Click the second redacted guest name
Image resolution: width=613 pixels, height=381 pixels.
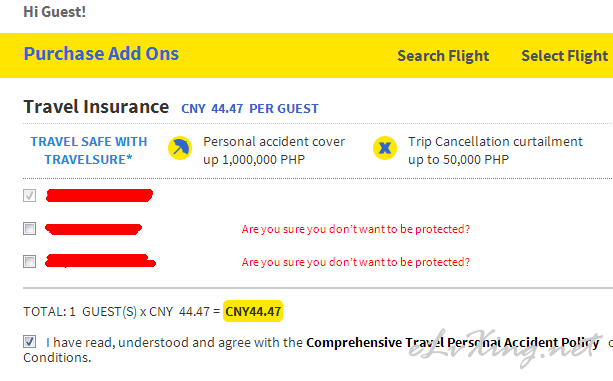pyautogui.click(x=93, y=229)
